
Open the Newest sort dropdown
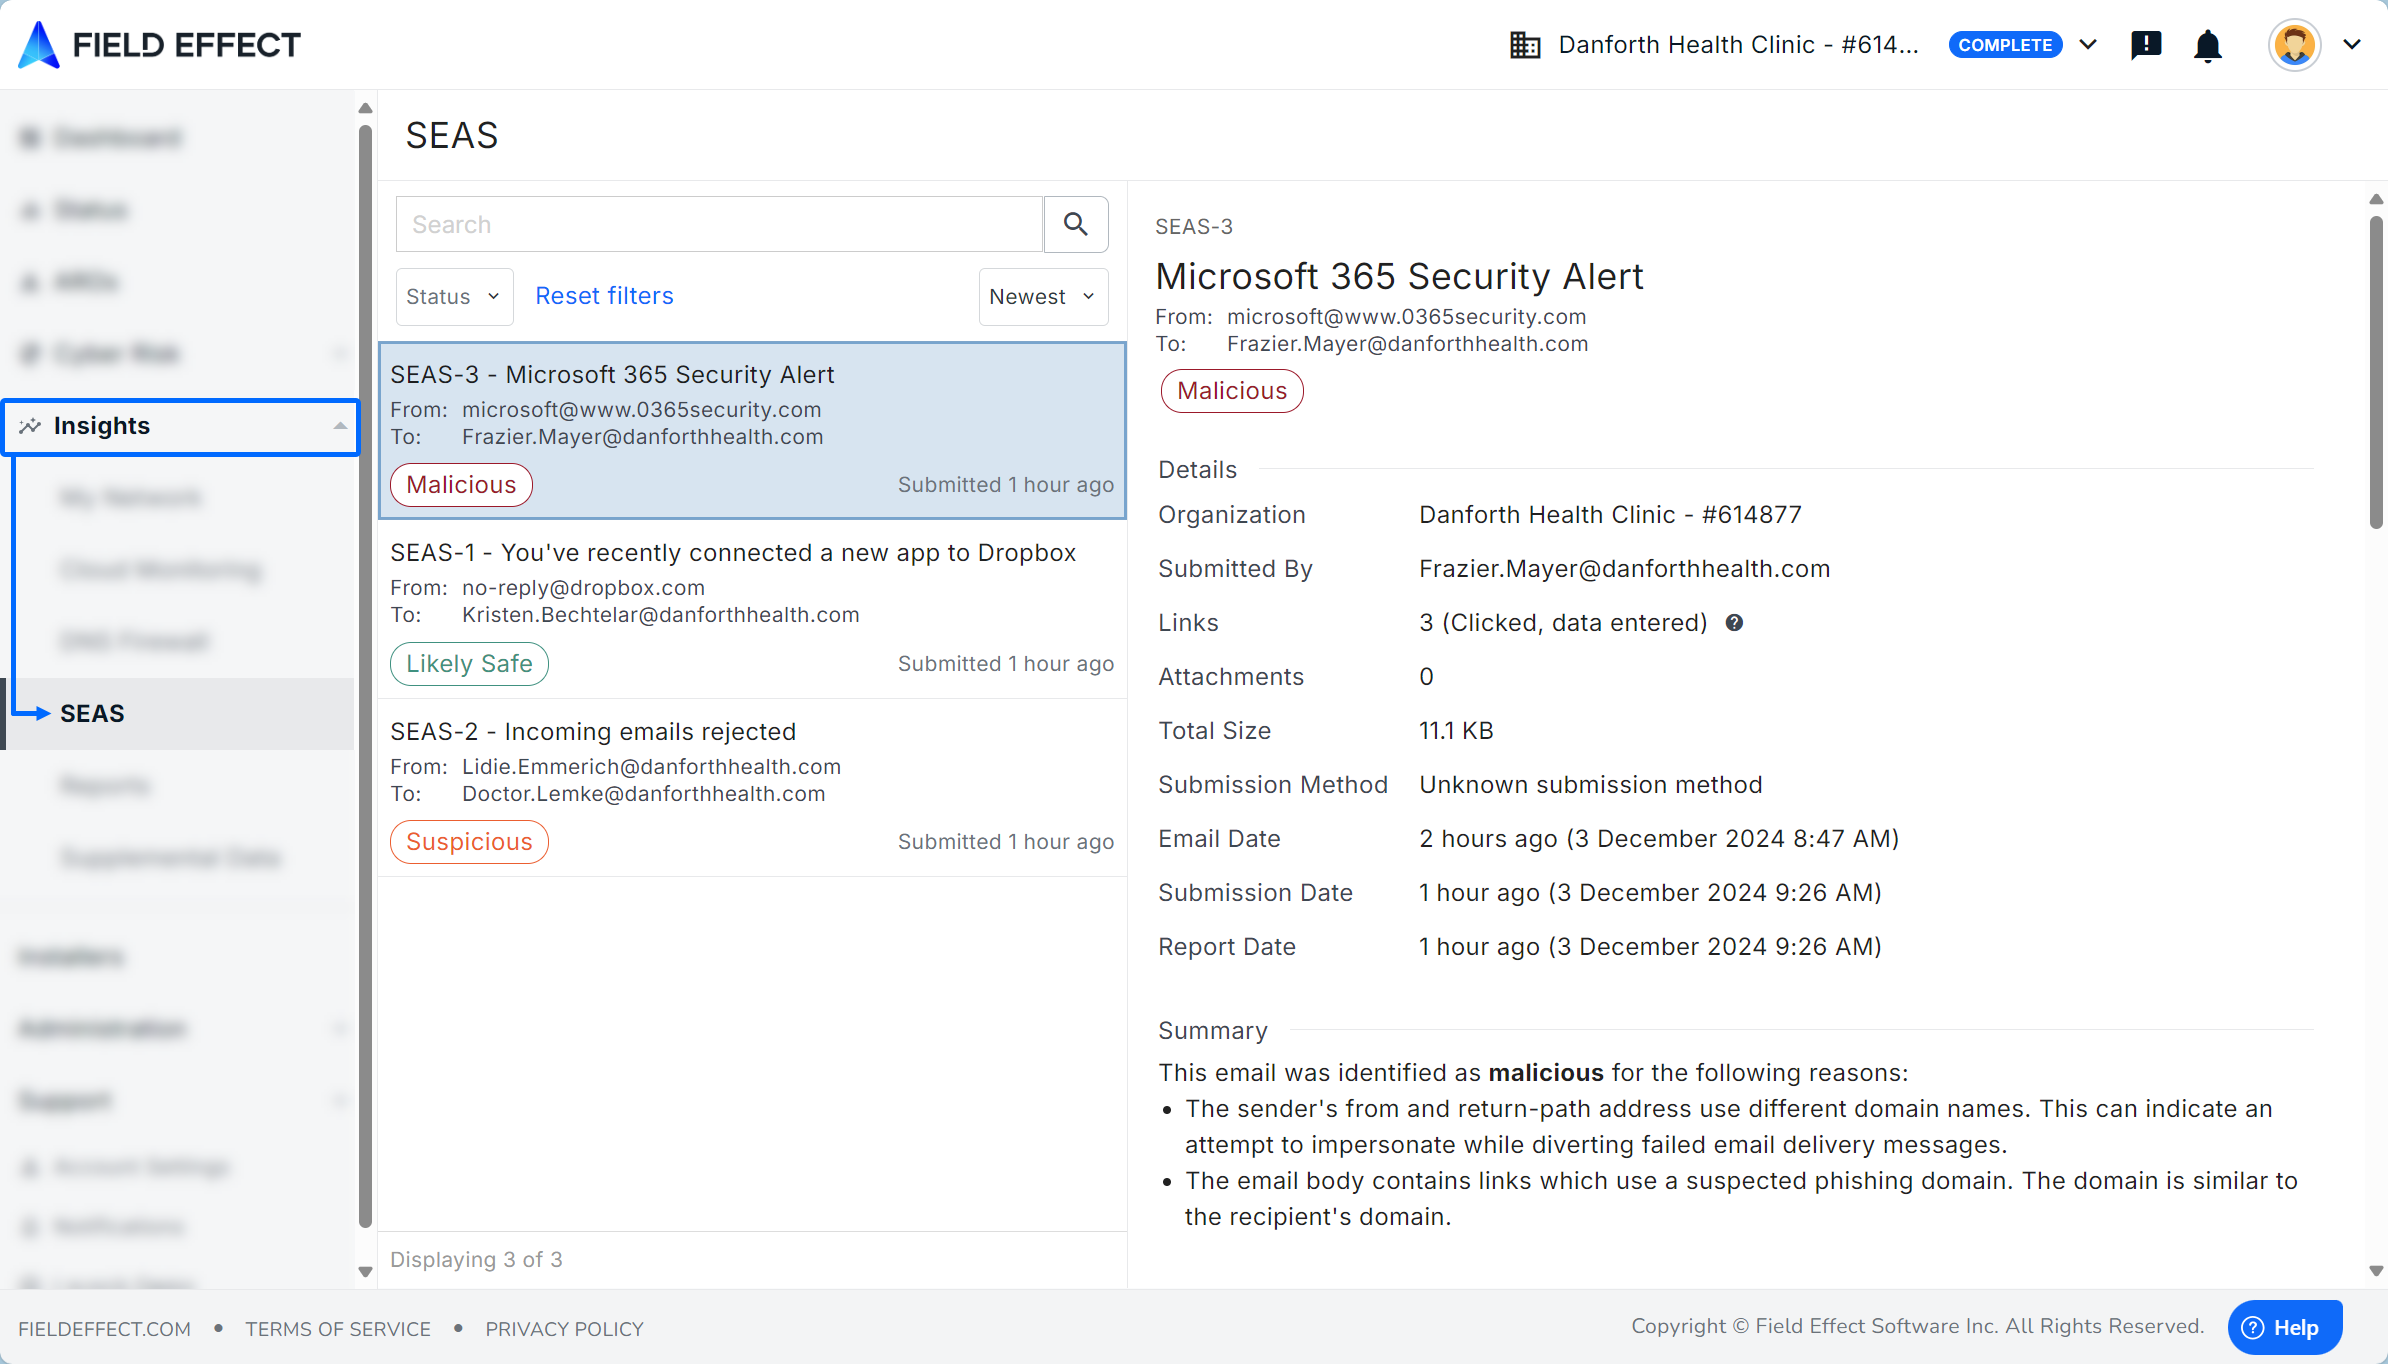[1042, 297]
